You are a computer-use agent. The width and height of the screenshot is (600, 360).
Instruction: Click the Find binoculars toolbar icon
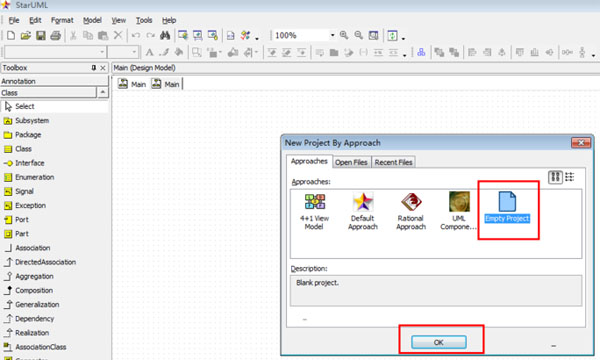(x=165, y=36)
